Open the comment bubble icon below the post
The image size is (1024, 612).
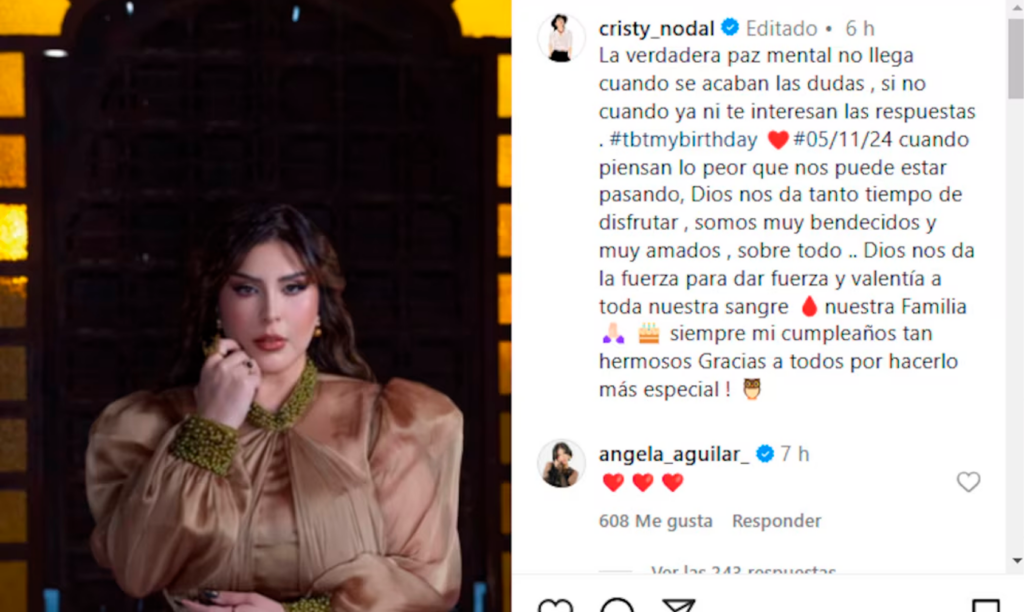coord(616,605)
